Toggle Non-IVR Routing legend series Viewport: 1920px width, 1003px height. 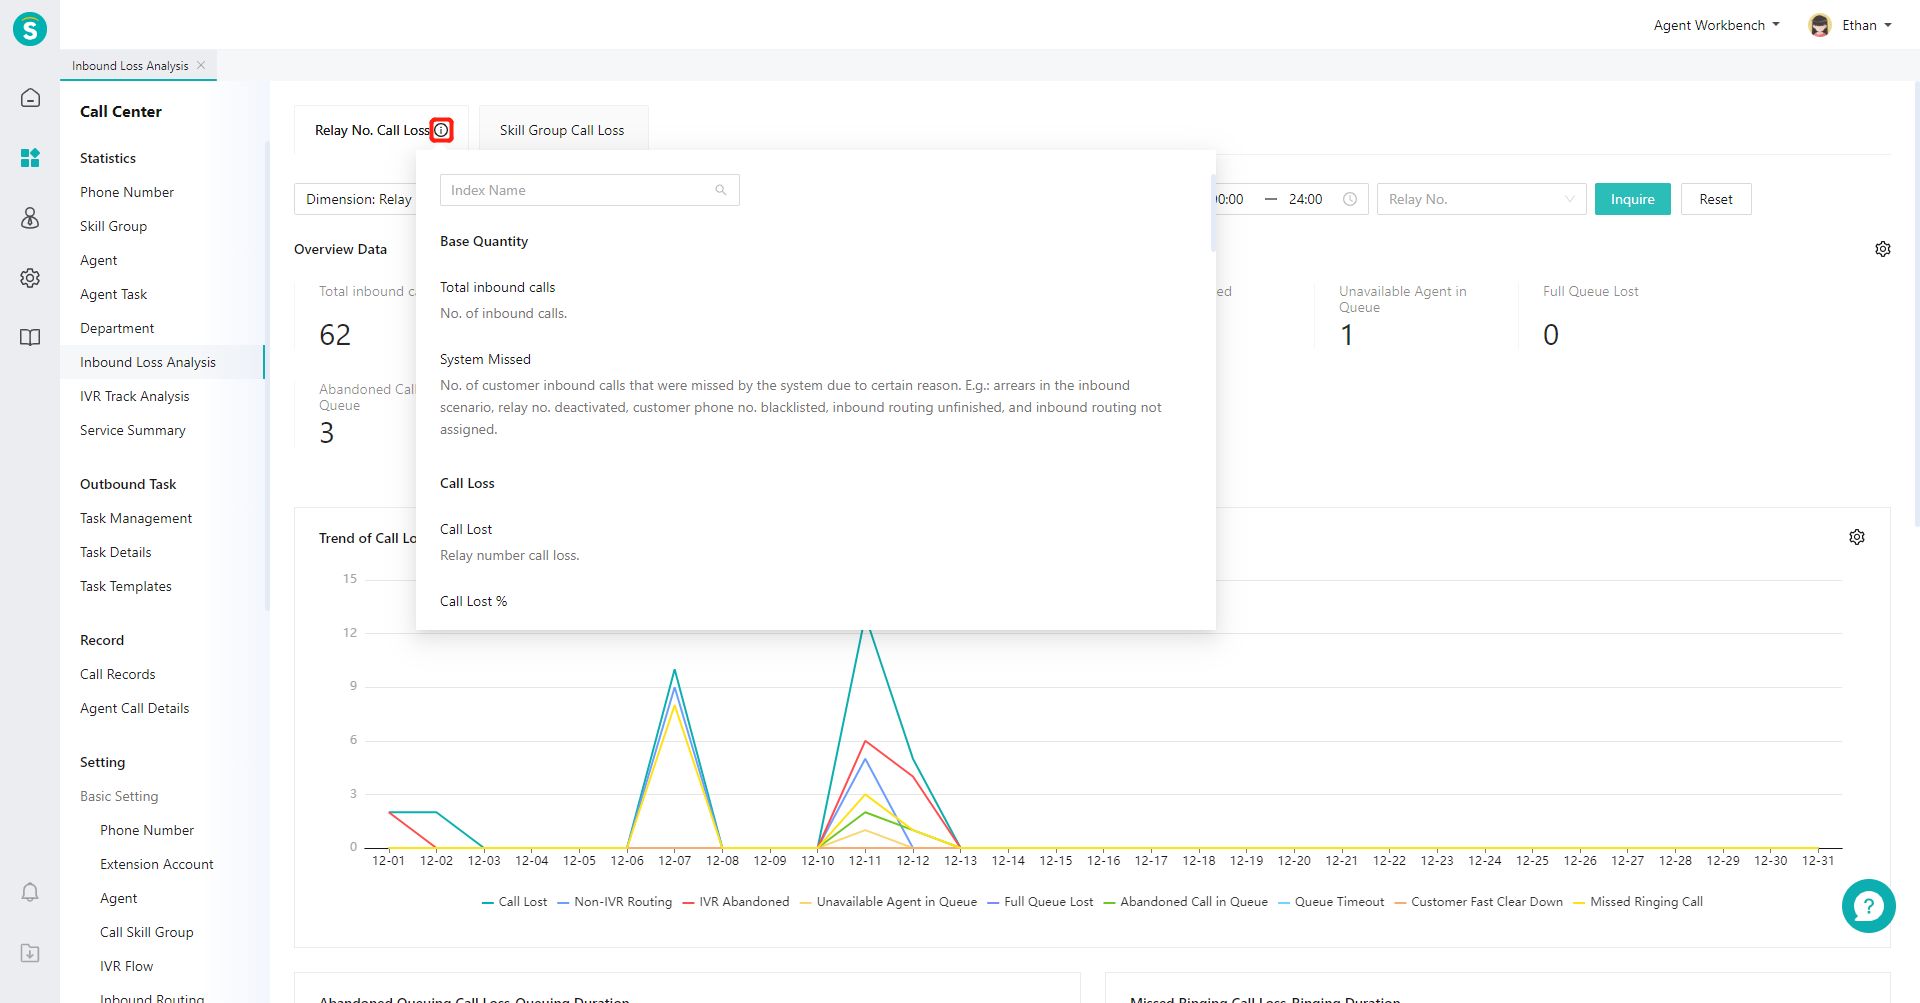(x=615, y=902)
